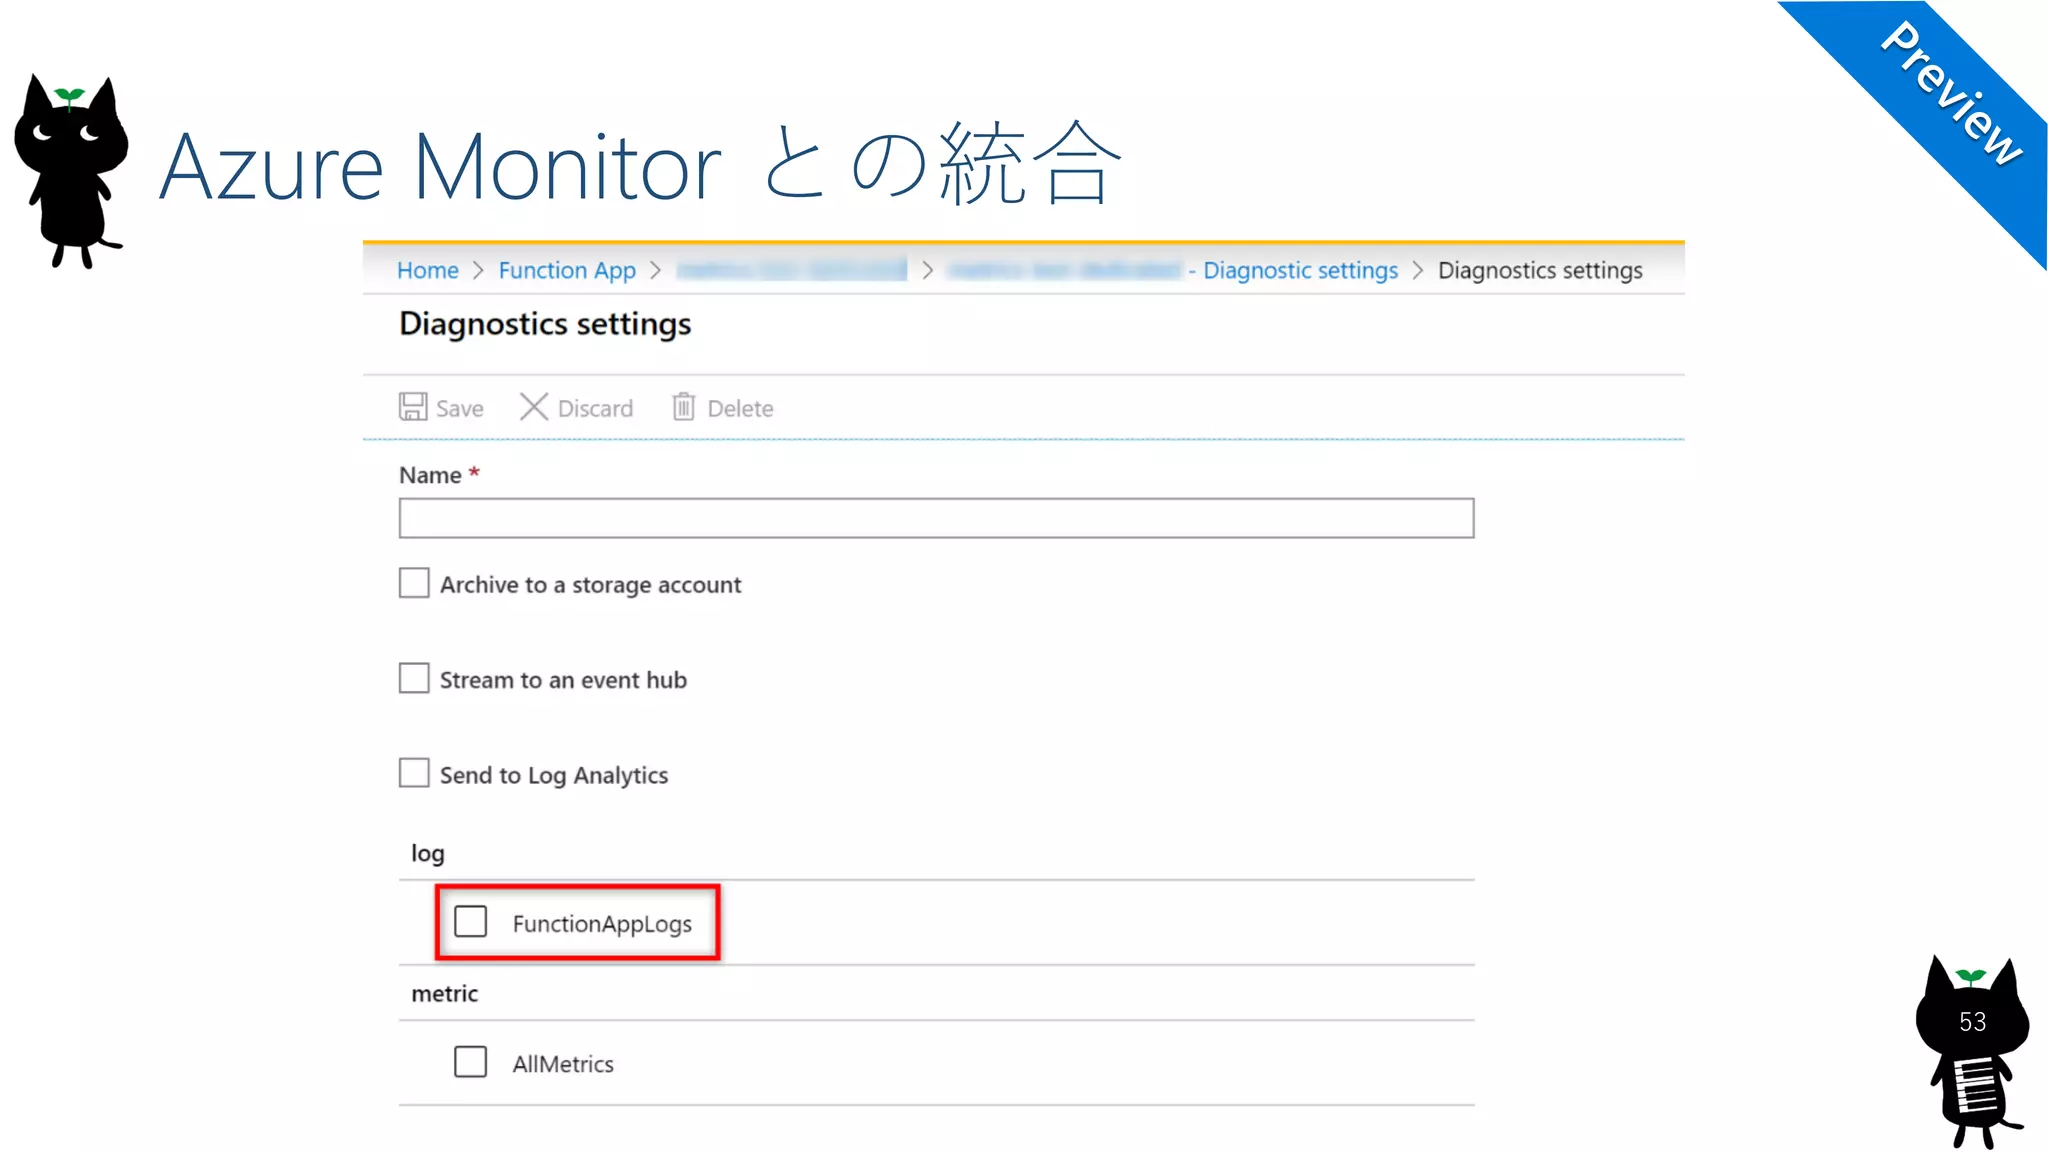Viewport: 2048px width, 1152px height.
Task: Click the Discard label text
Action: pyautogui.click(x=595, y=408)
